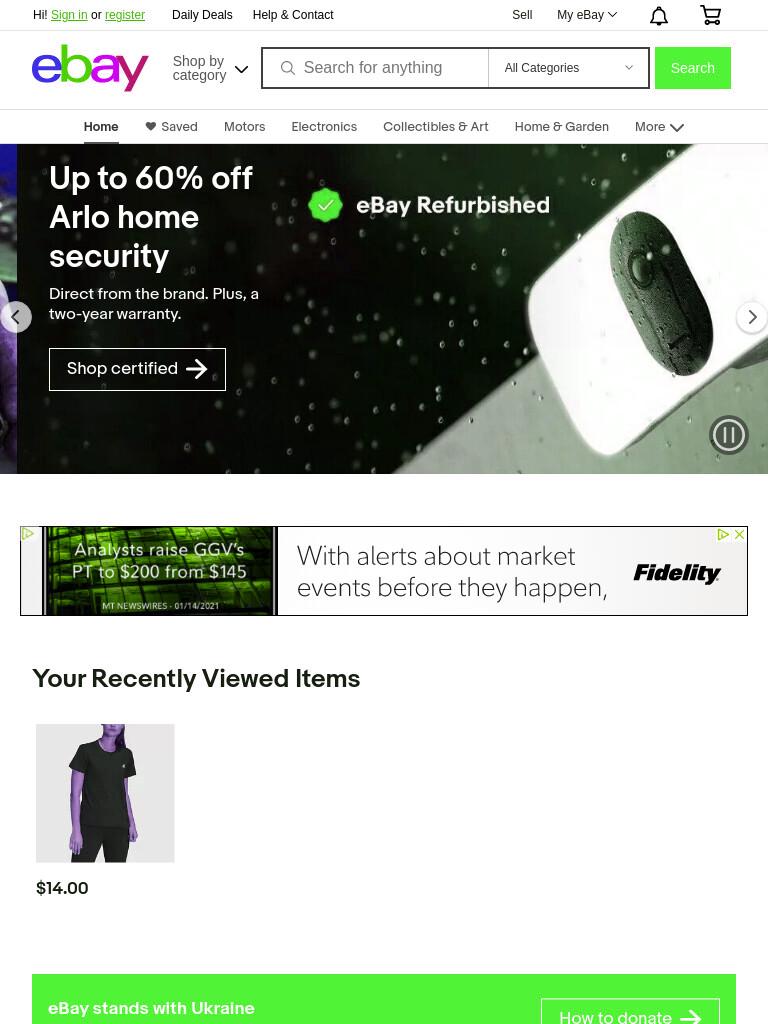Close the Fidelity ad with X icon
768x1024 pixels.
(x=739, y=534)
